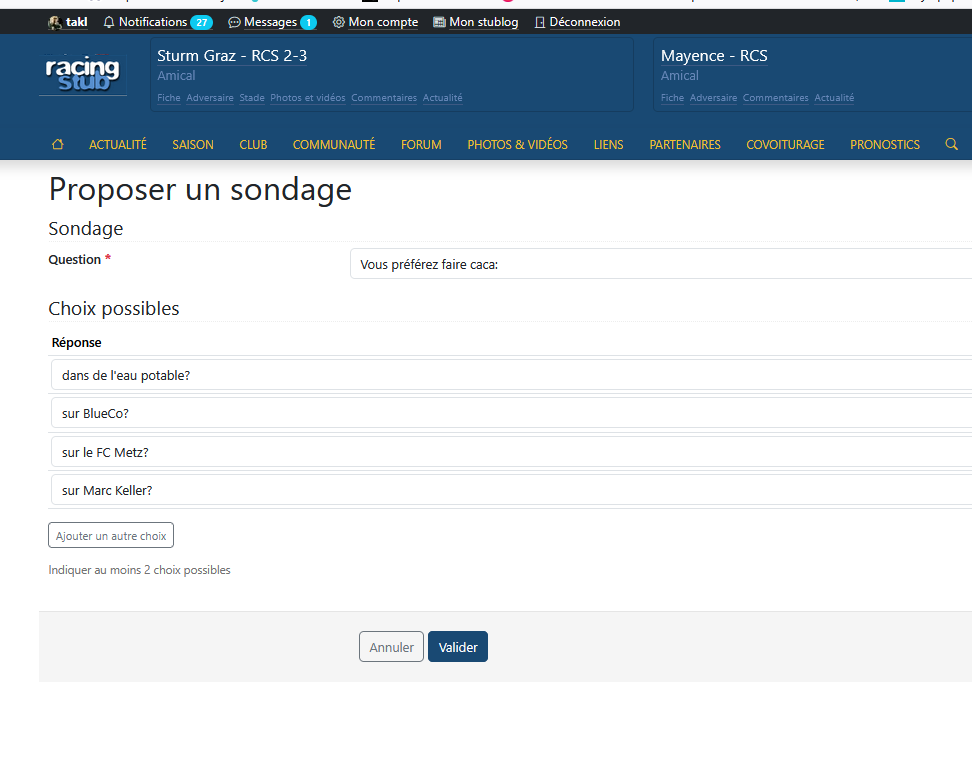Open the PRONOSTICS menu
This screenshot has width=972, height=781.
click(885, 144)
